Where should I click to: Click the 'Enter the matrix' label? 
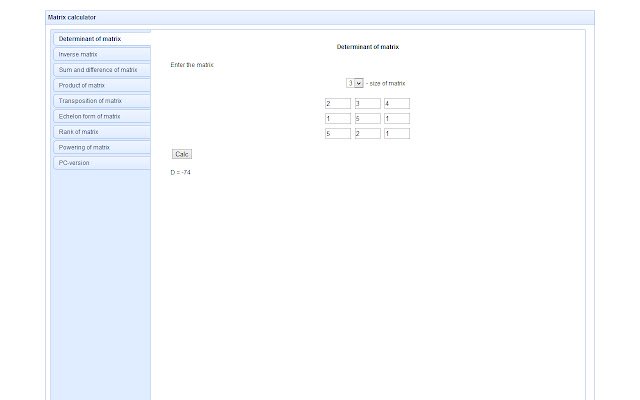(x=192, y=65)
